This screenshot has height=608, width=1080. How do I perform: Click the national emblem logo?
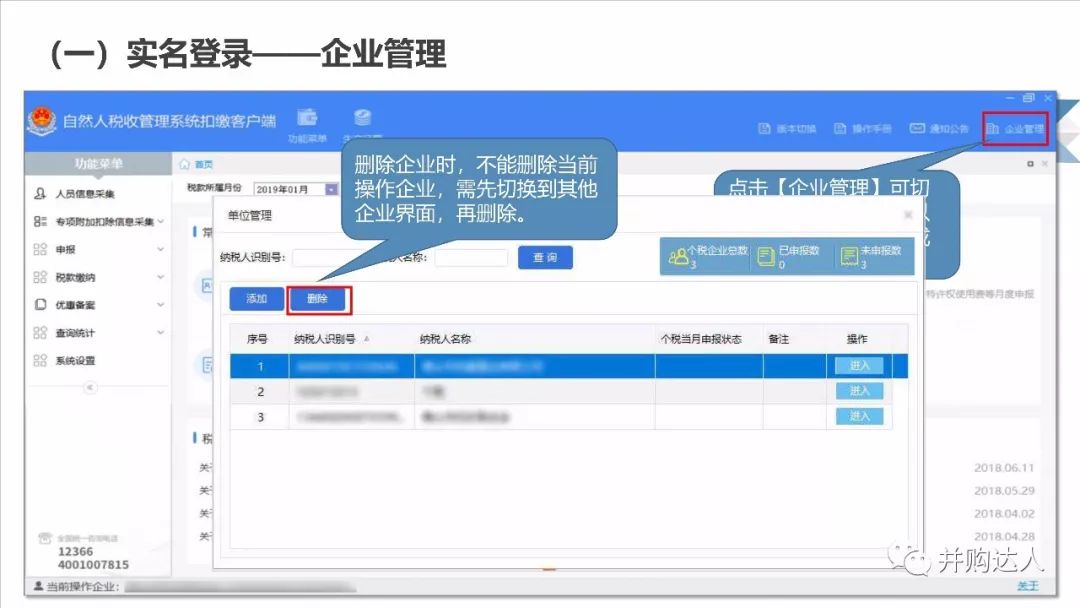pos(42,120)
